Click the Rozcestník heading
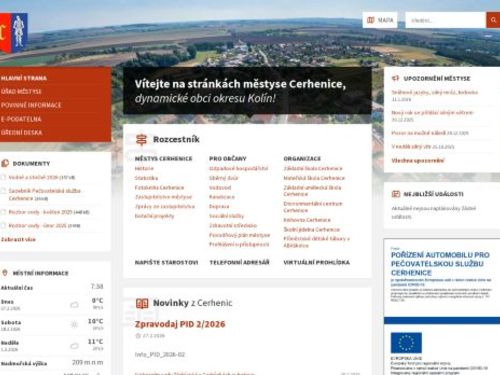500x375 pixels. (x=176, y=139)
